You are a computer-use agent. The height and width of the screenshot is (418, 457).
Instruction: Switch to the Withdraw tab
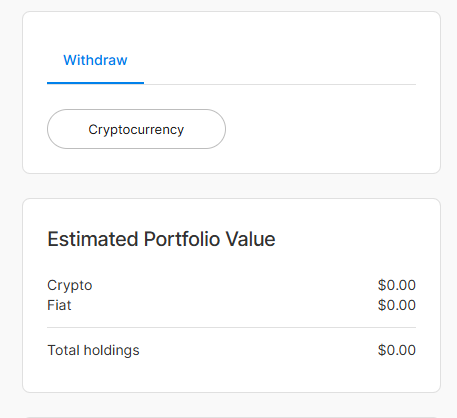pos(95,60)
